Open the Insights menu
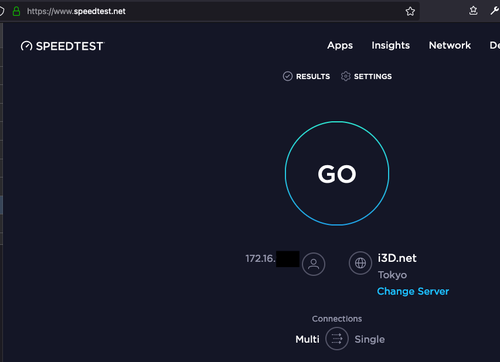Image resolution: width=500 pixels, height=362 pixels. [x=391, y=45]
